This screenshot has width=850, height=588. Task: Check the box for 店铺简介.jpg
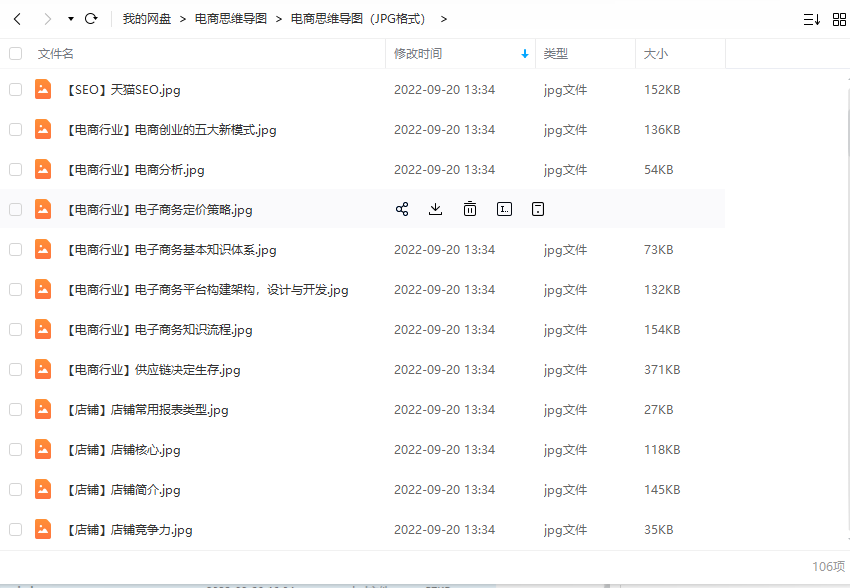(x=16, y=489)
